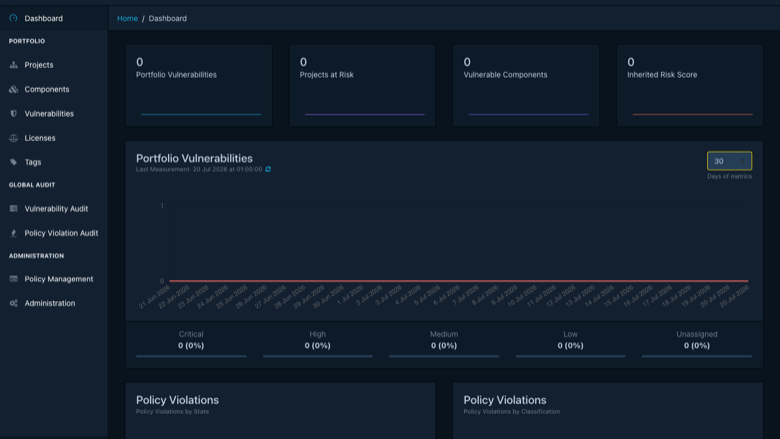
Task: Click the Critical severity progress bar
Action: [191, 356]
